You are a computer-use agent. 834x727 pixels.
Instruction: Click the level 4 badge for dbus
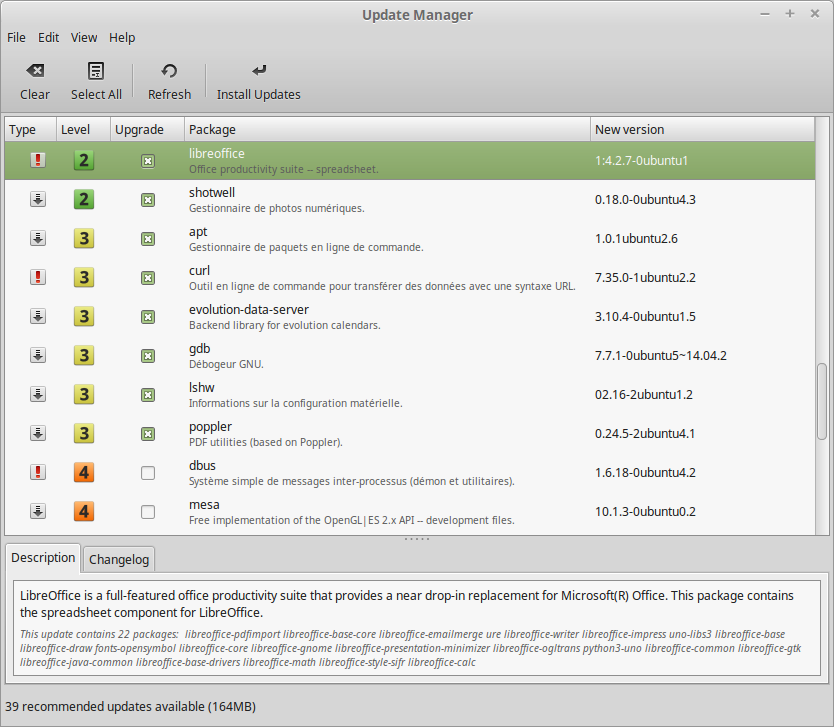pyautogui.click(x=84, y=472)
